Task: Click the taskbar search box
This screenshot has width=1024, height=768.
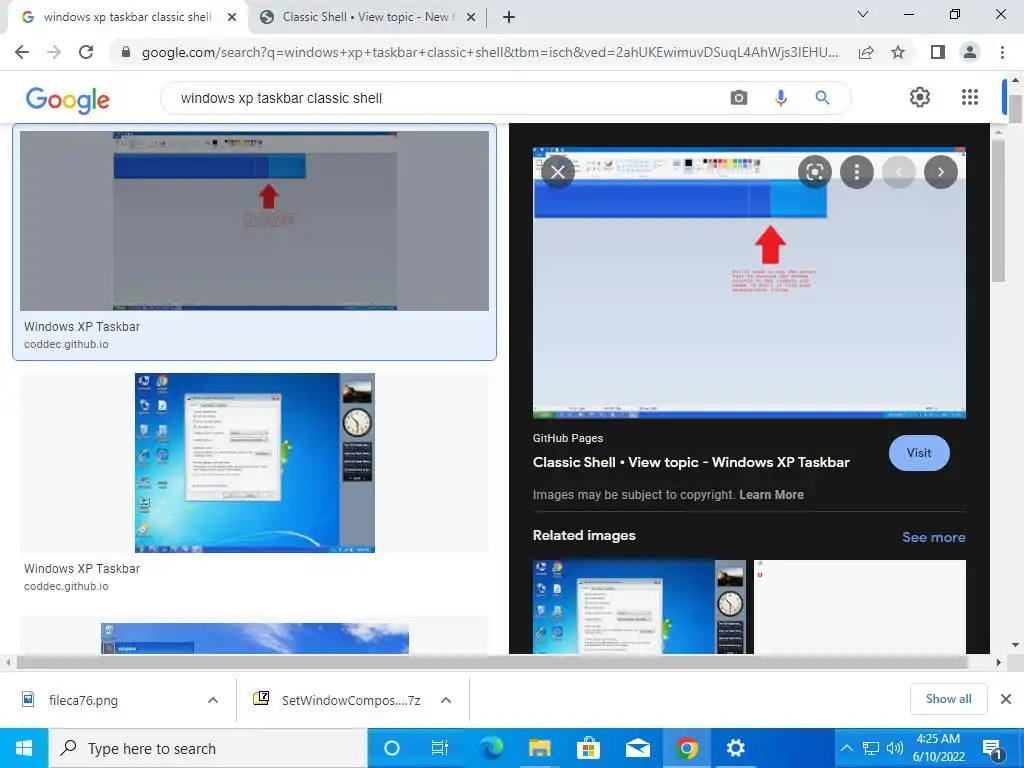Action: 208,748
